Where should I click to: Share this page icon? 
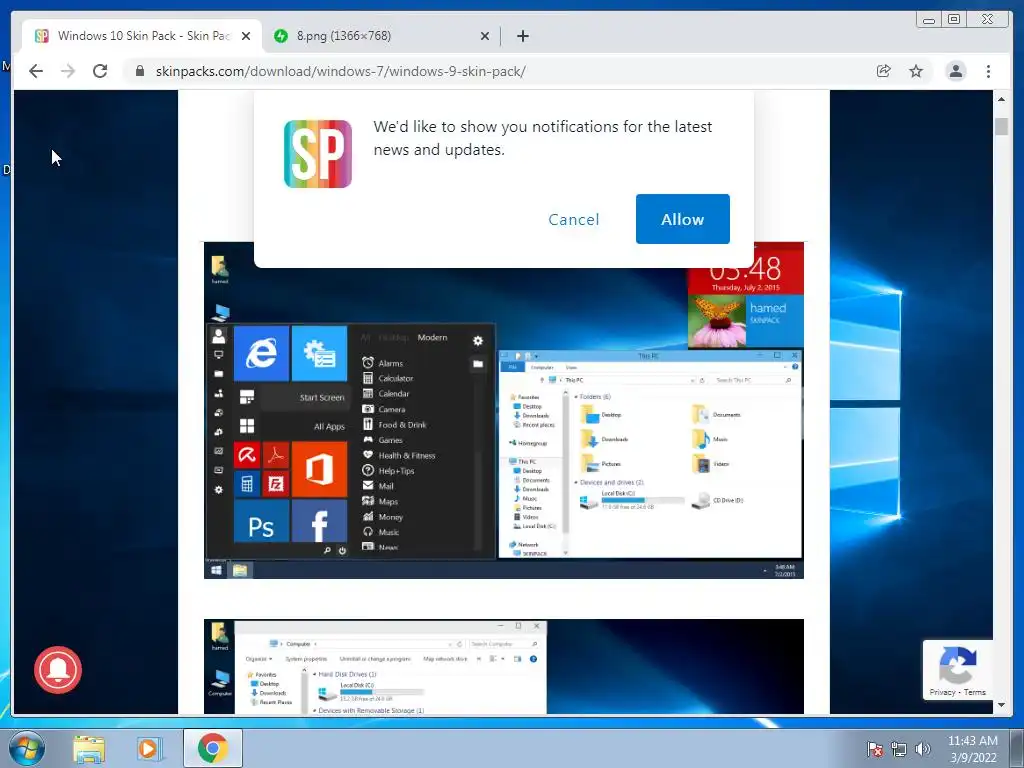pyautogui.click(x=884, y=71)
